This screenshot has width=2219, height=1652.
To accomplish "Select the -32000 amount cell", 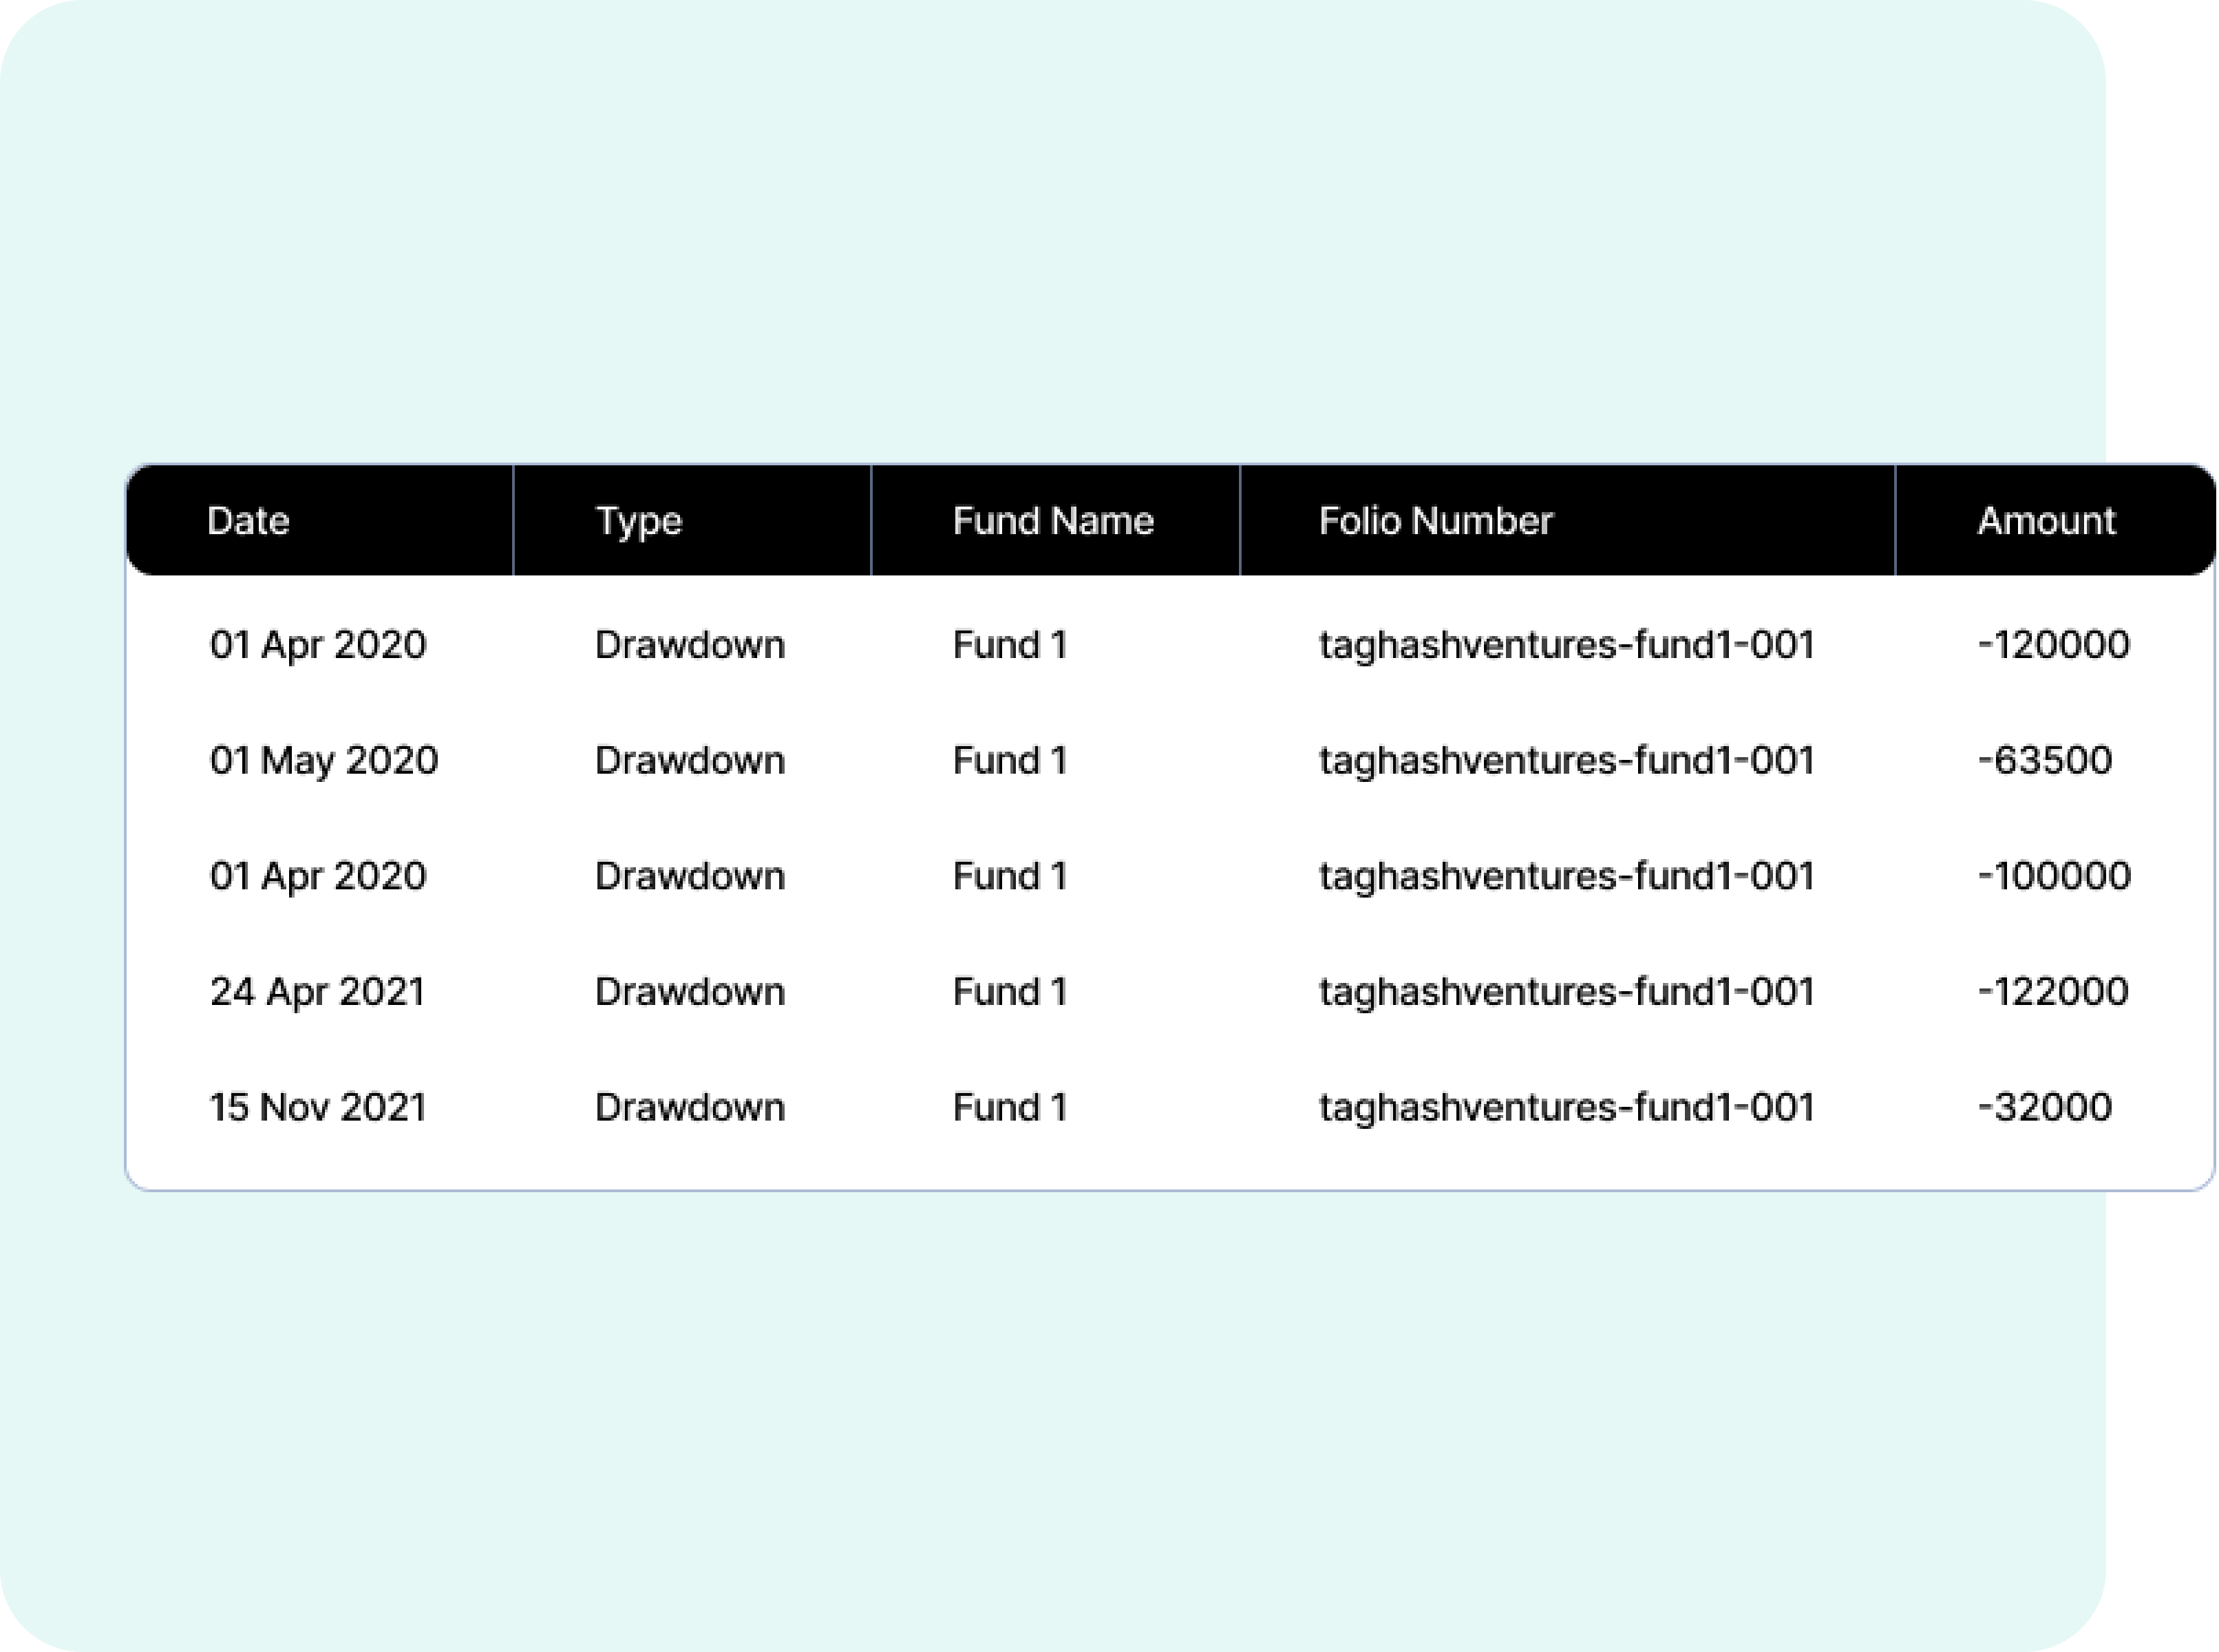I will pos(2044,1108).
